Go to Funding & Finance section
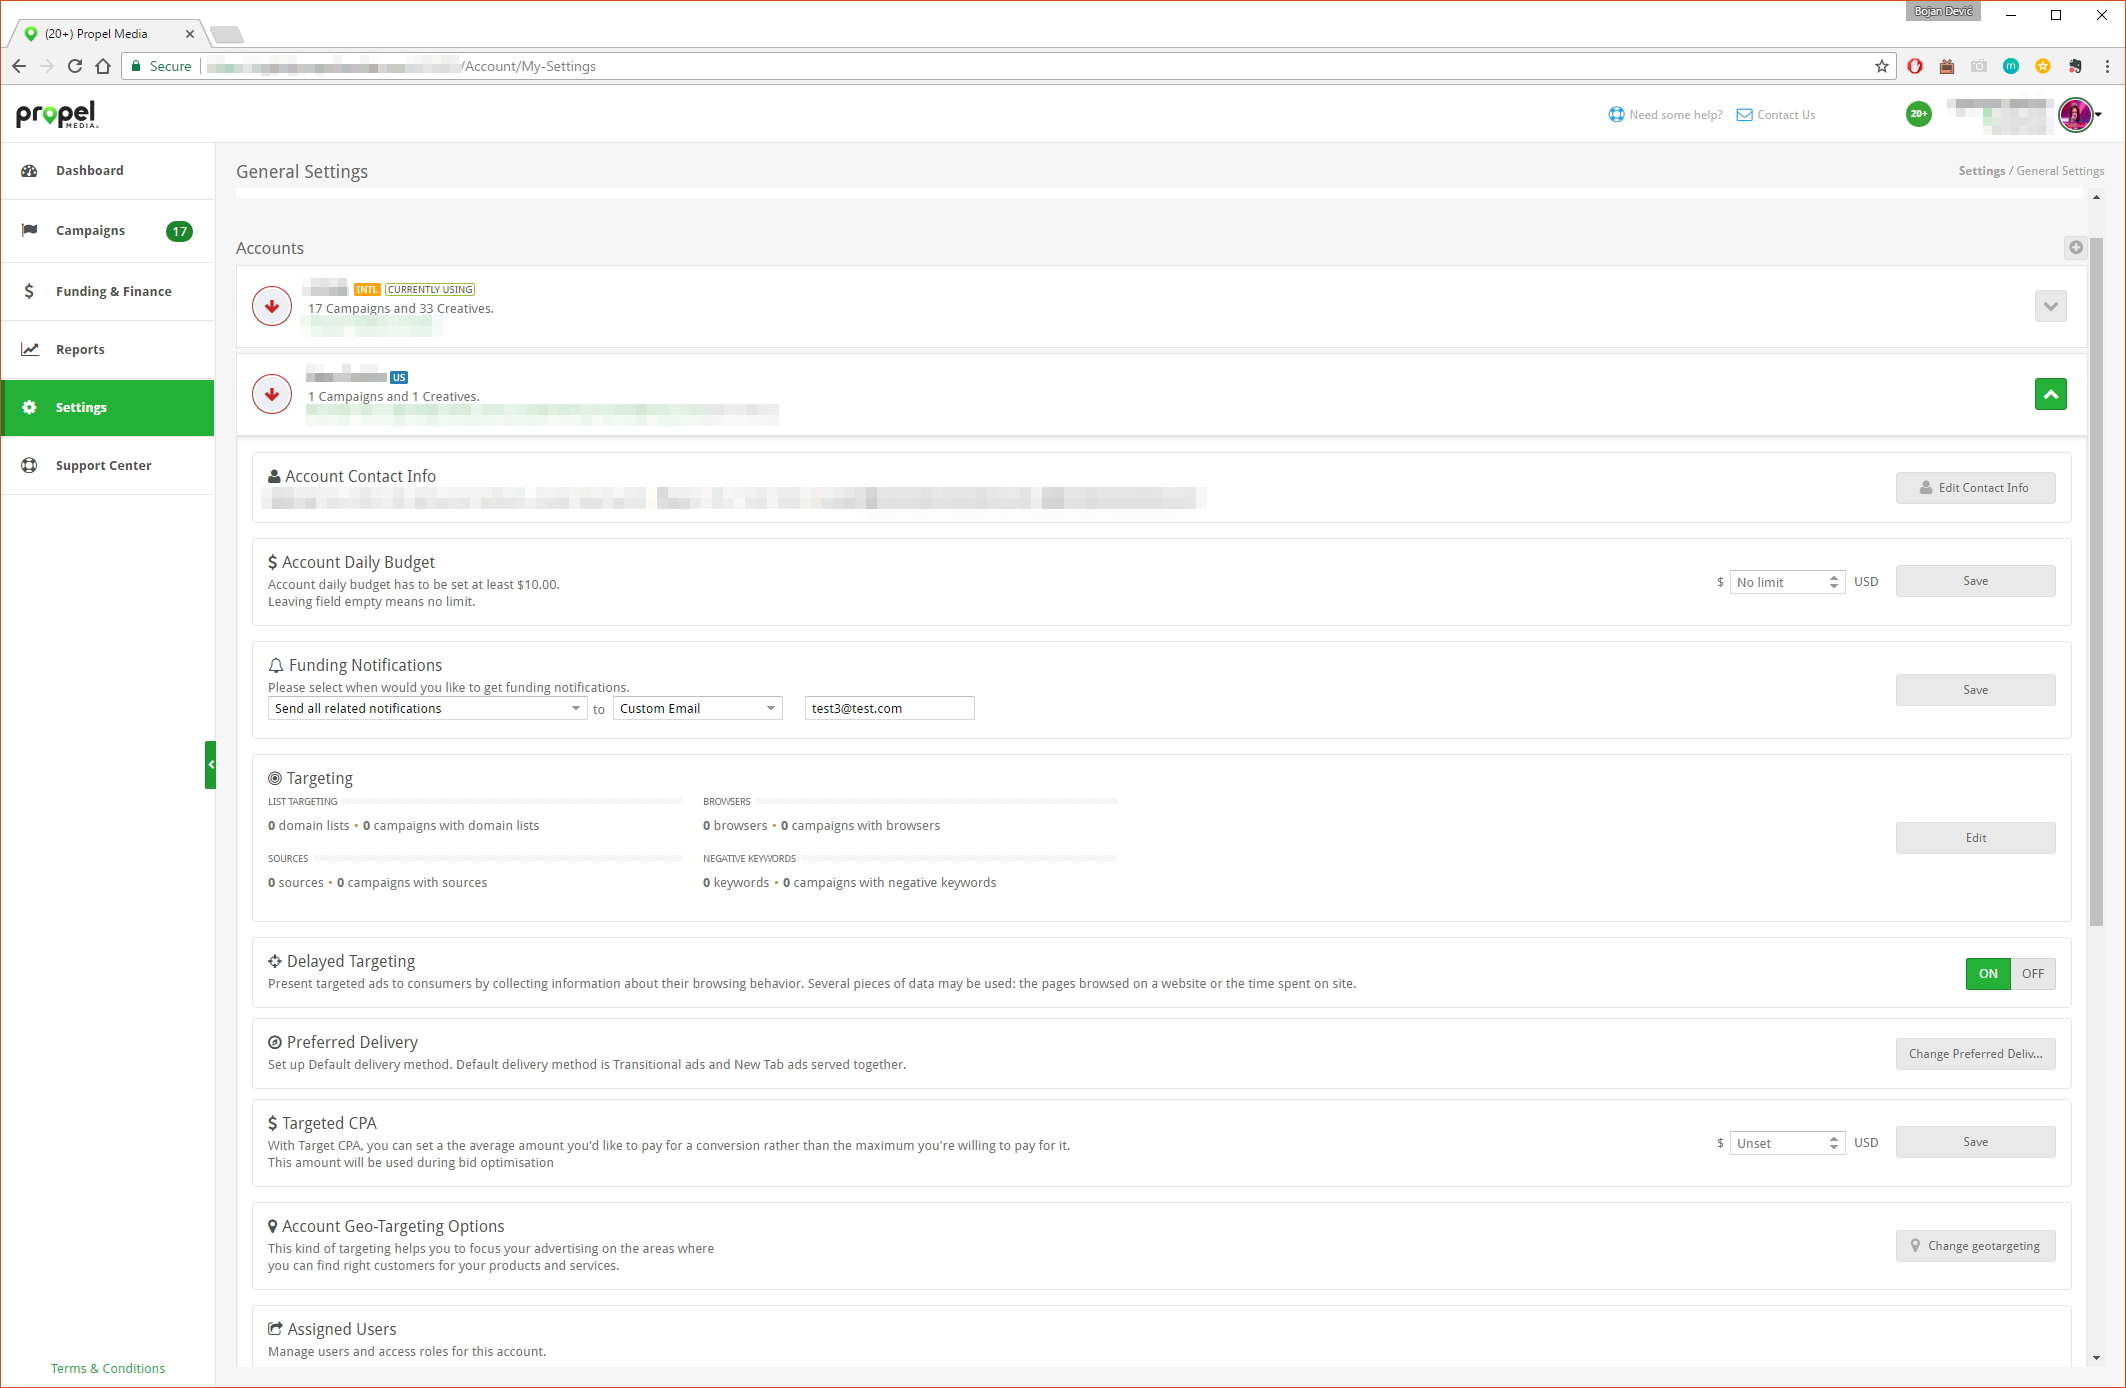Viewport: 2126px width, 1388px height. tap(113, 291)
